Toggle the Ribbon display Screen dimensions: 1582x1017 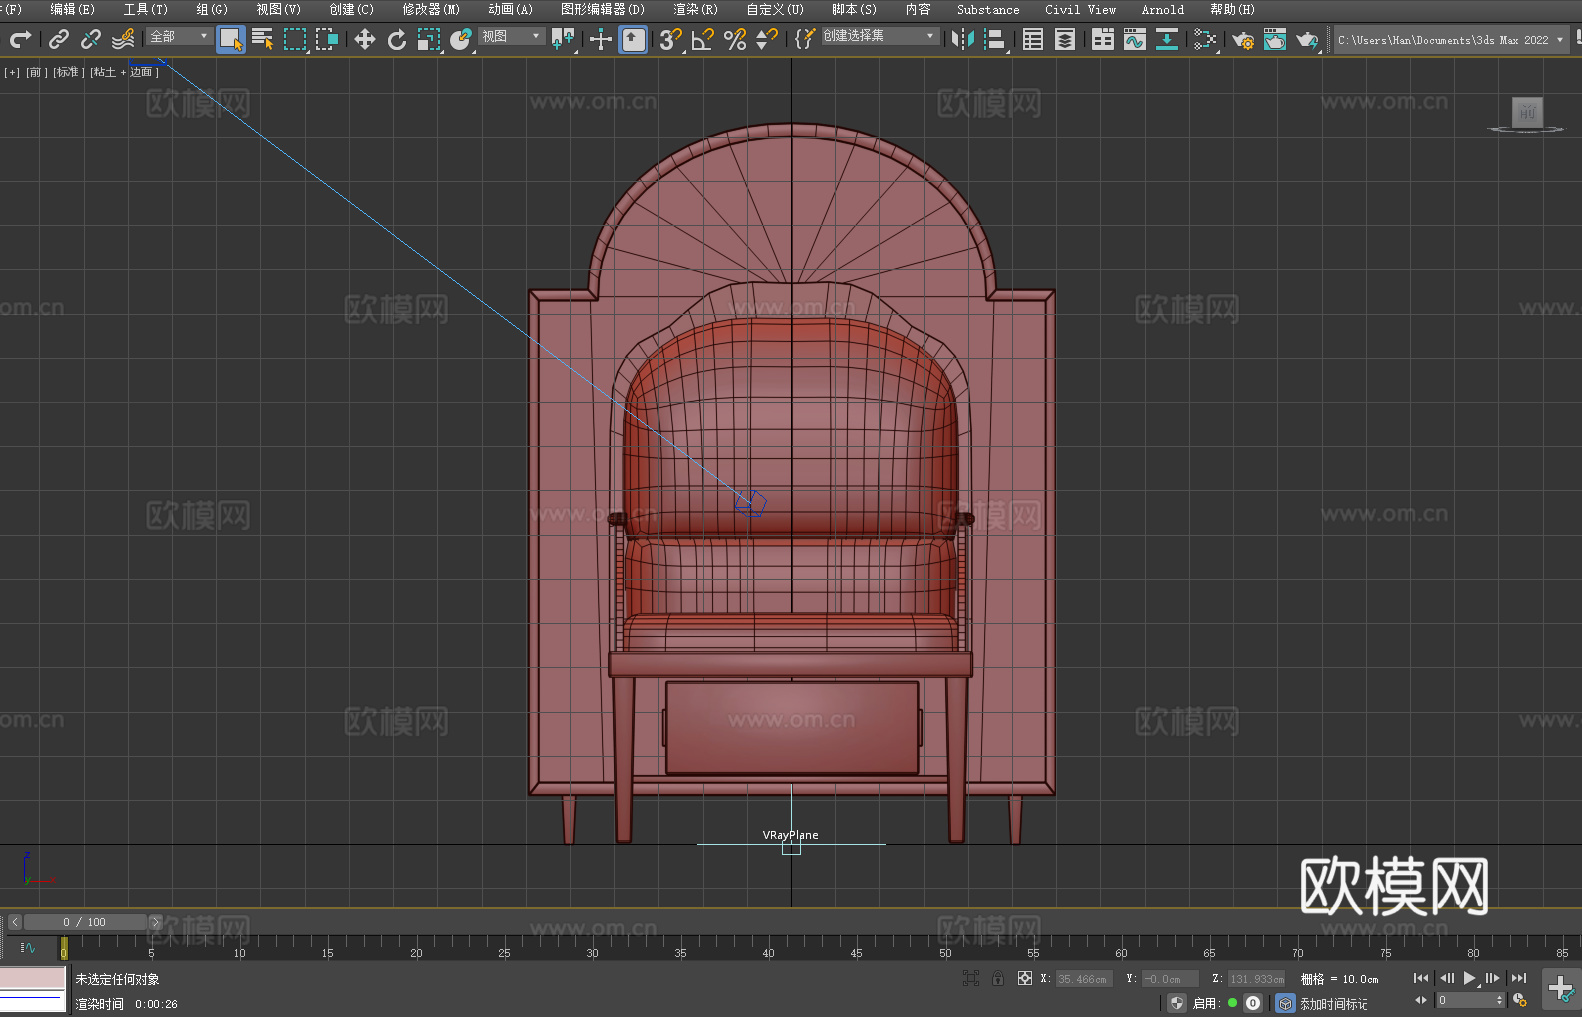click(1103, 39)
